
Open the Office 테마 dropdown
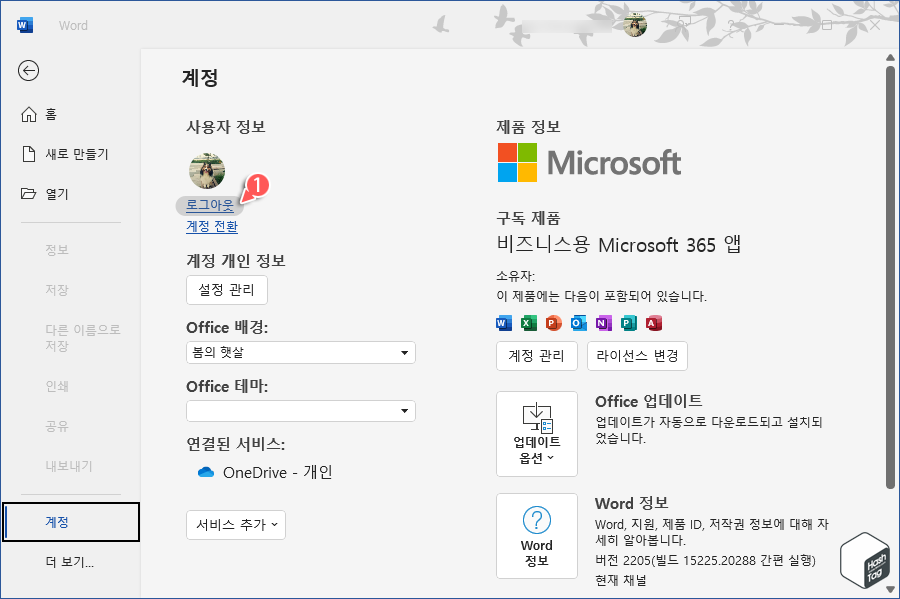pyautogui.click(x=300, y=411)
